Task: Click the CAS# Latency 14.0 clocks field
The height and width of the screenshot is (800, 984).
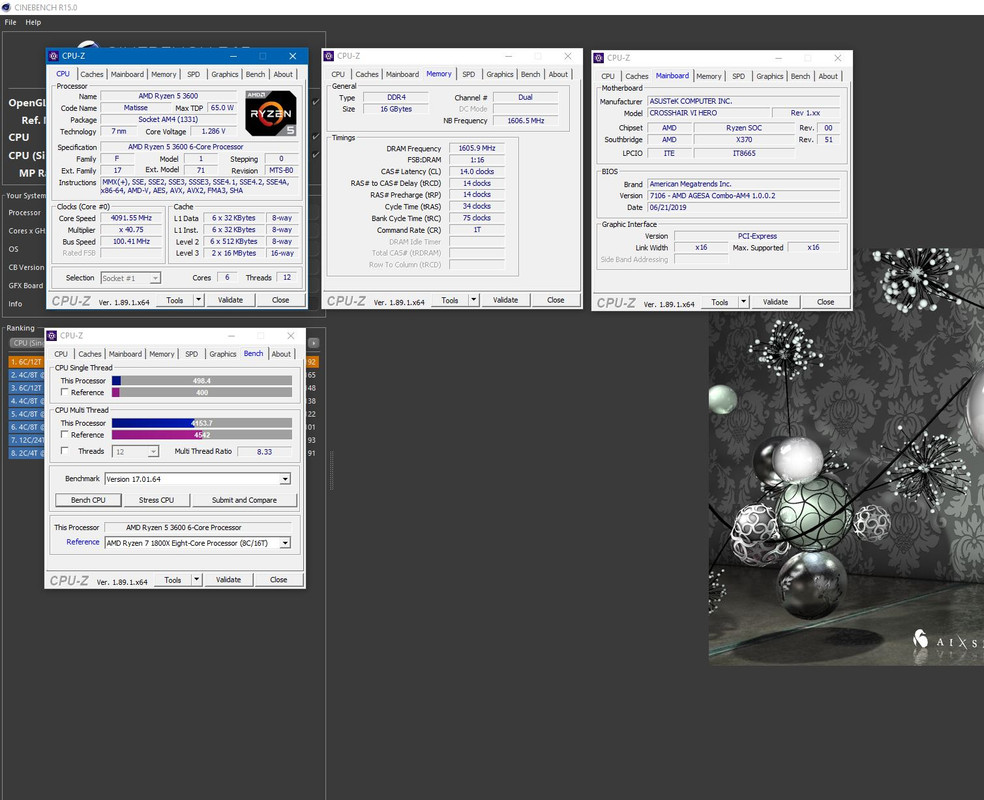Action: tap(477, 171)
